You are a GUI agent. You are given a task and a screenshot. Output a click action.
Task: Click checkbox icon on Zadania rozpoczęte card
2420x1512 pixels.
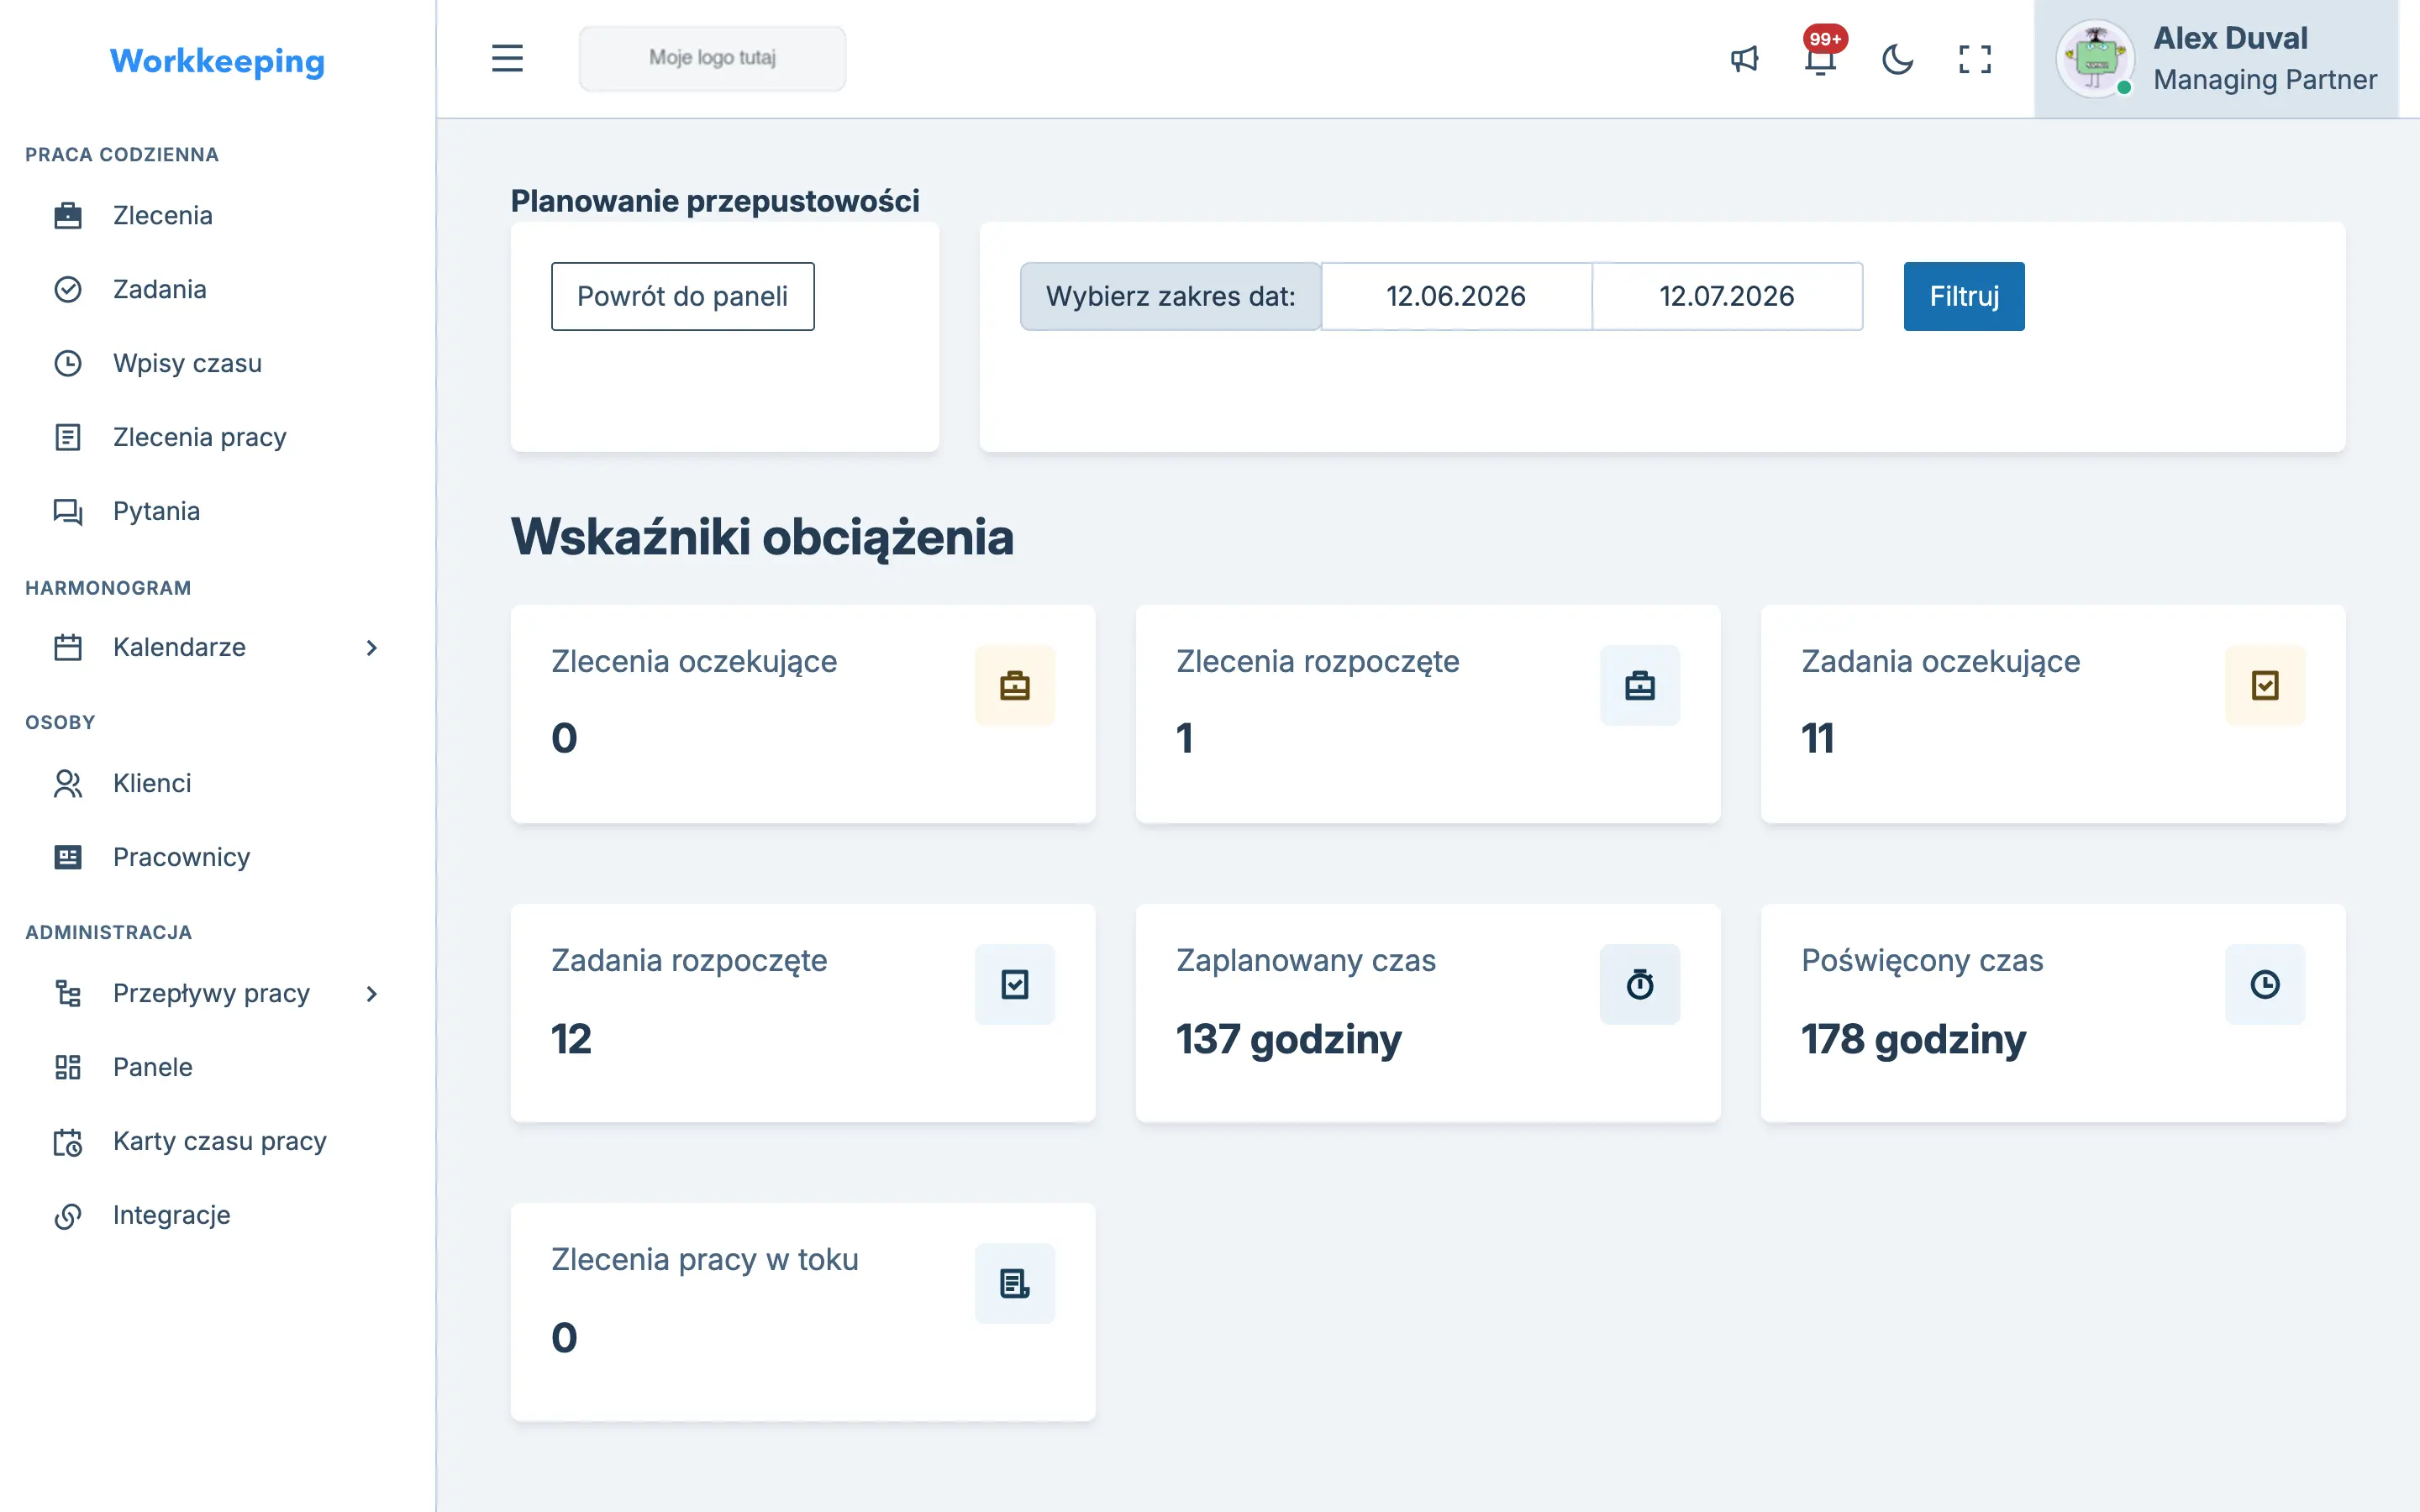[1014, 984]
